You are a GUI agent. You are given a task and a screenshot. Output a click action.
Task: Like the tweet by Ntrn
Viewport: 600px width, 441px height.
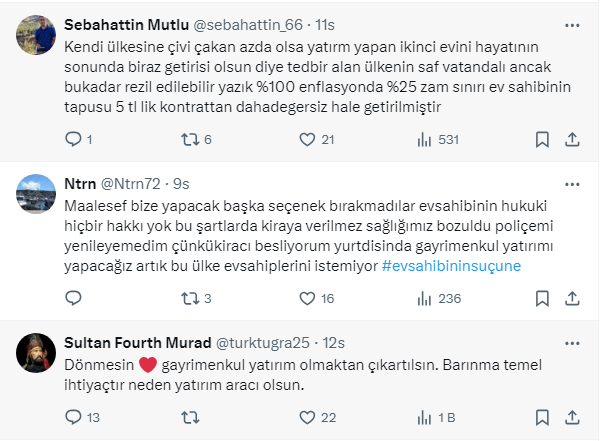click(302, 298)
